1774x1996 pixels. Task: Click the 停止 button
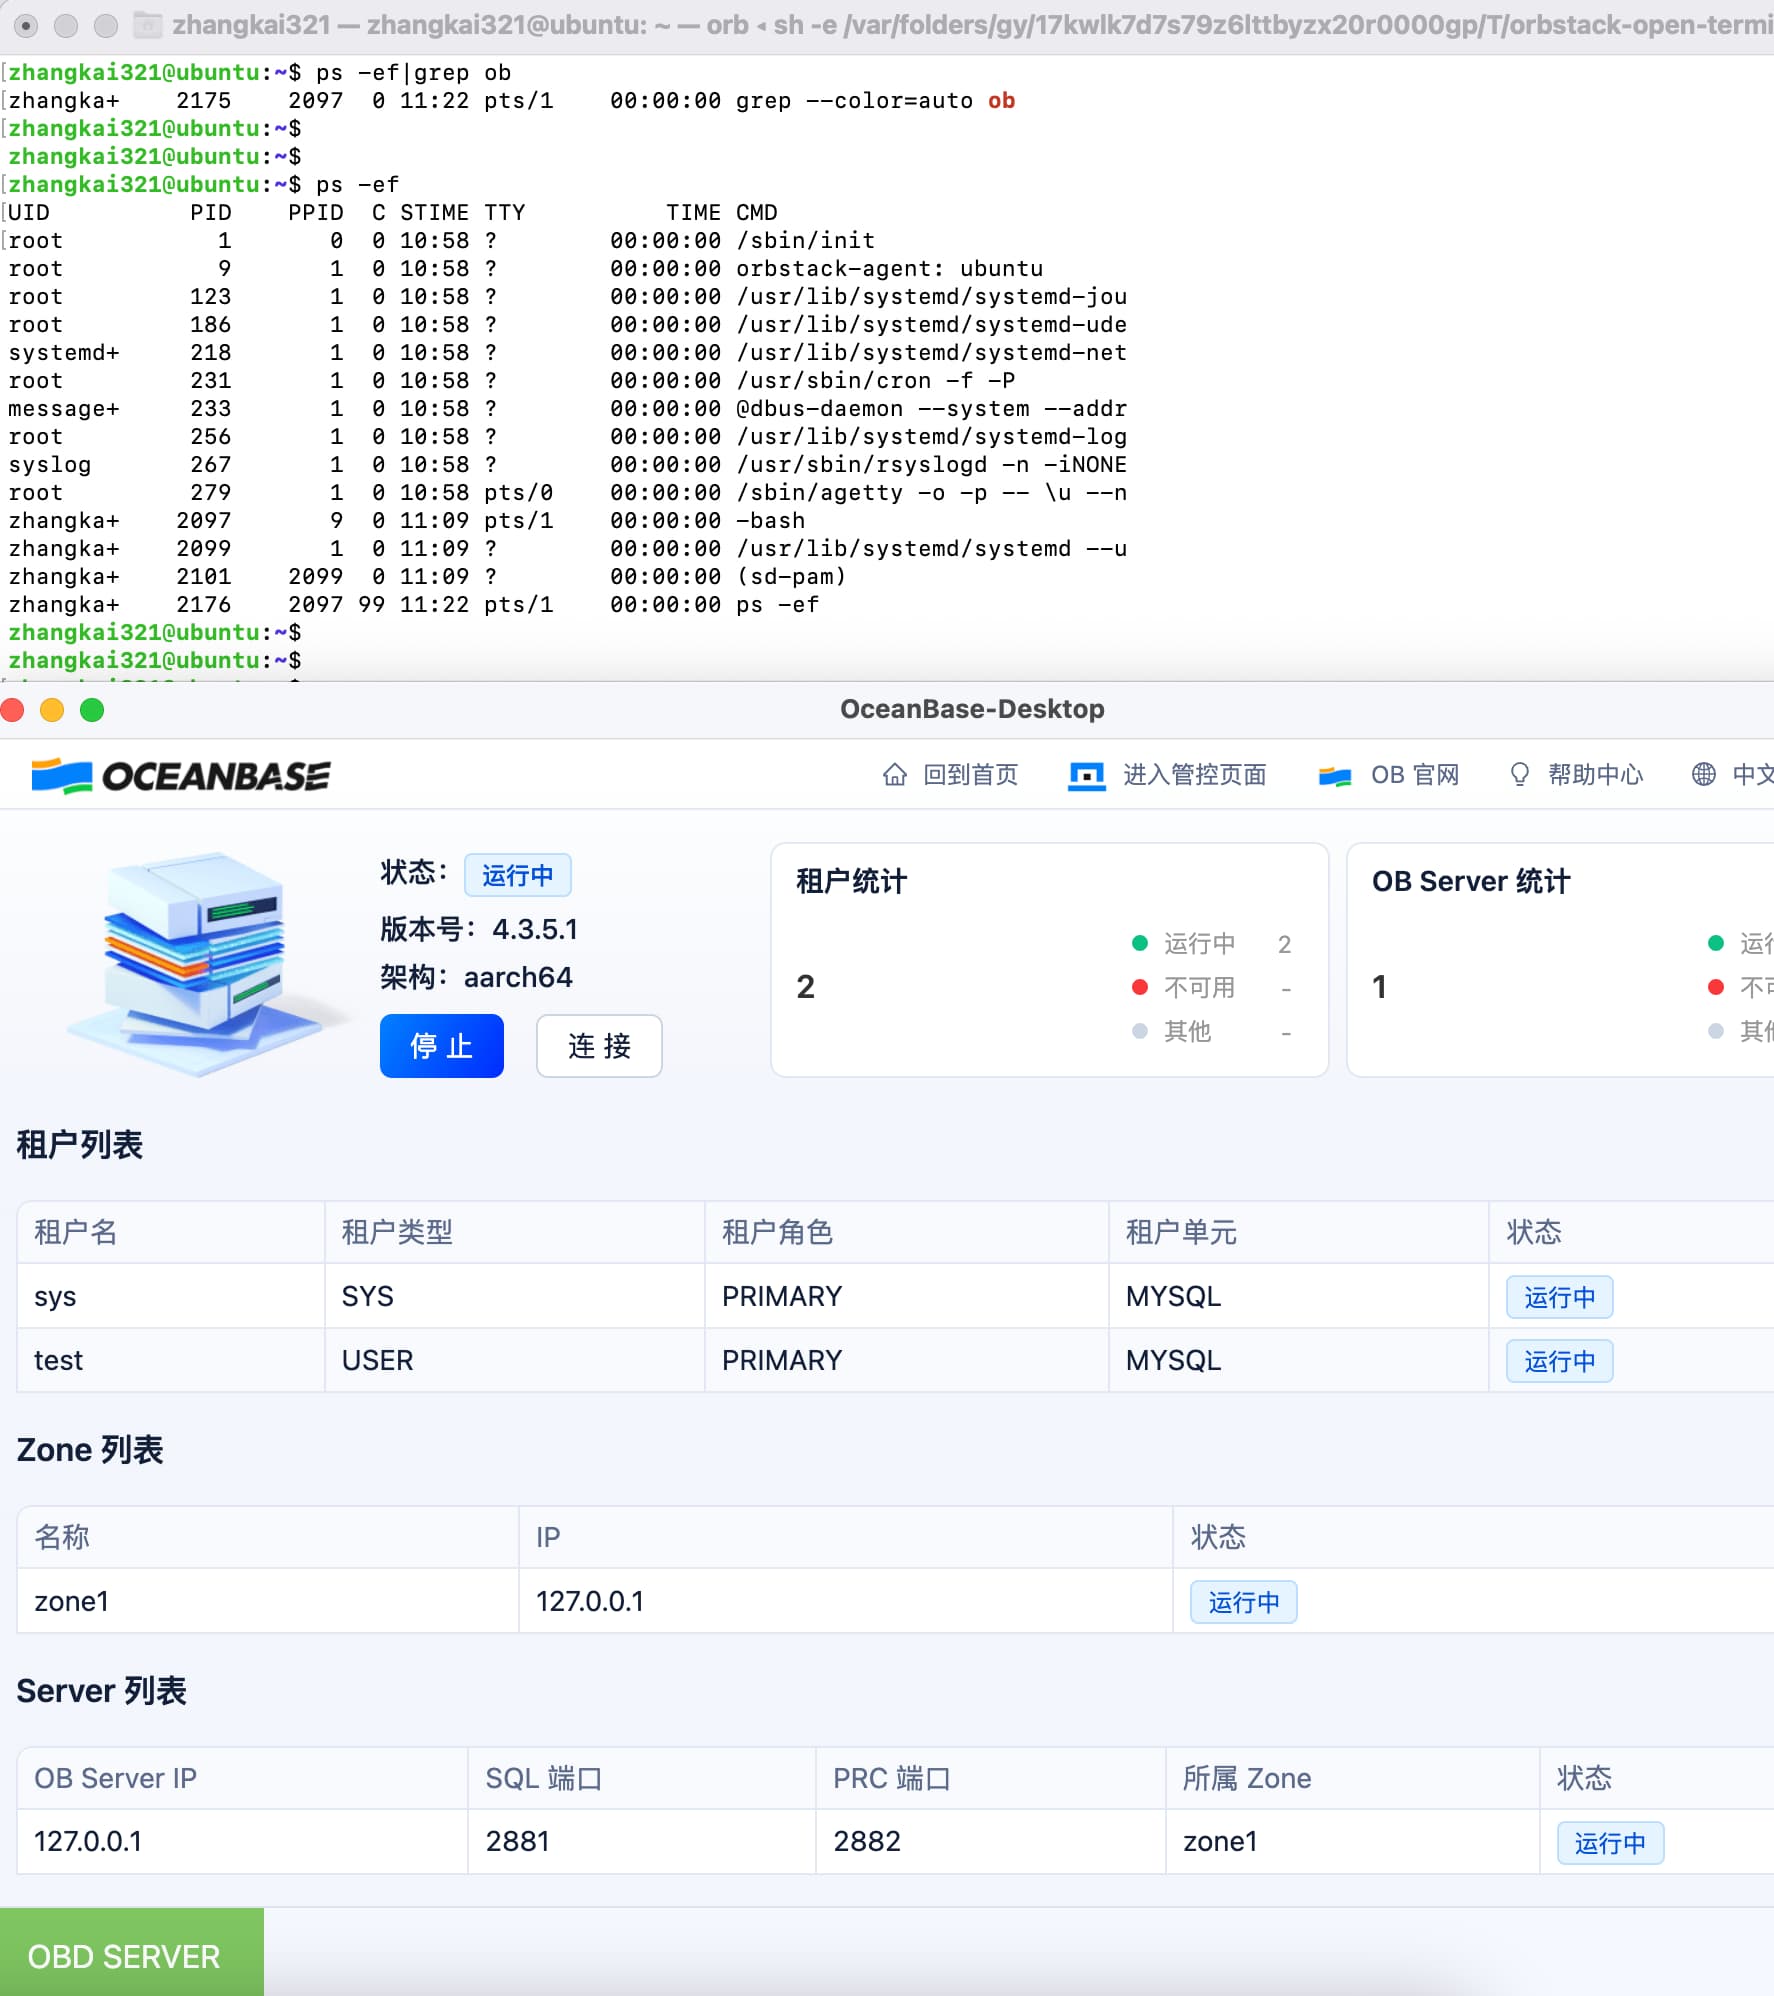(x=442, y=1046)
